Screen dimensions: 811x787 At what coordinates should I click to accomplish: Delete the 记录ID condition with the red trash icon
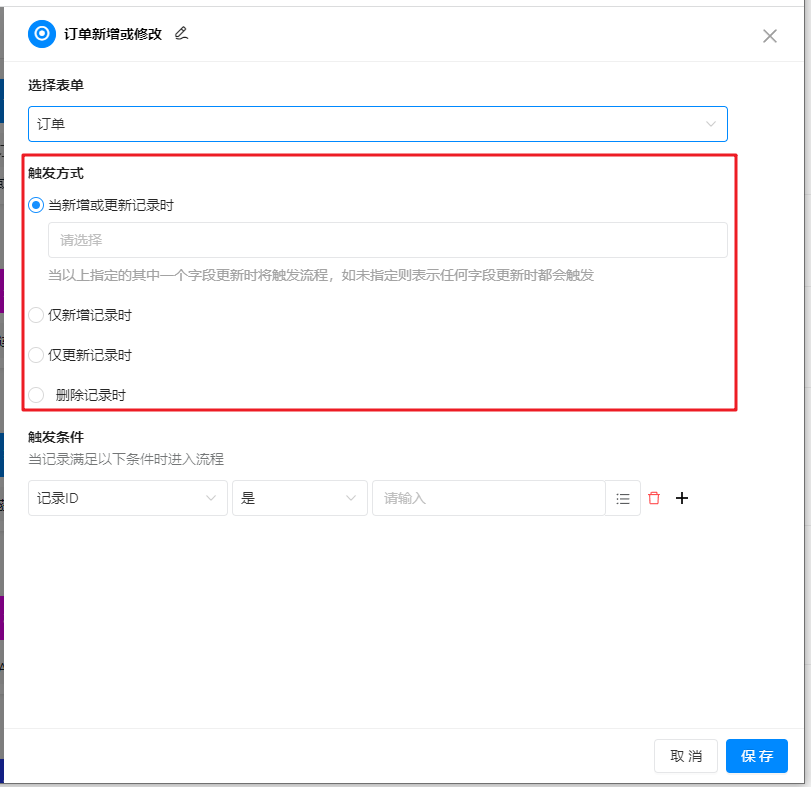(x=654, y=498)
